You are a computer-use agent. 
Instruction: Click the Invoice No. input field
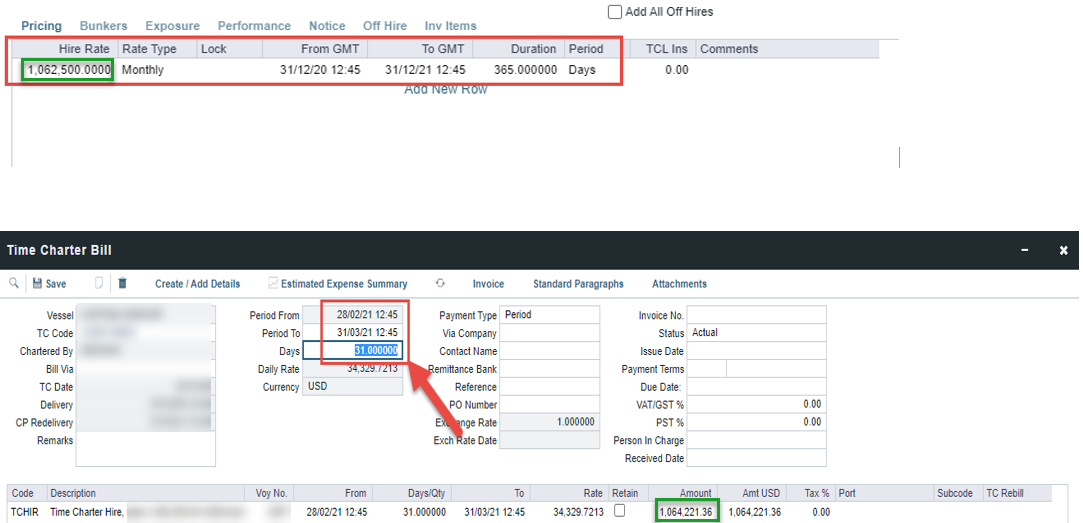756,315
